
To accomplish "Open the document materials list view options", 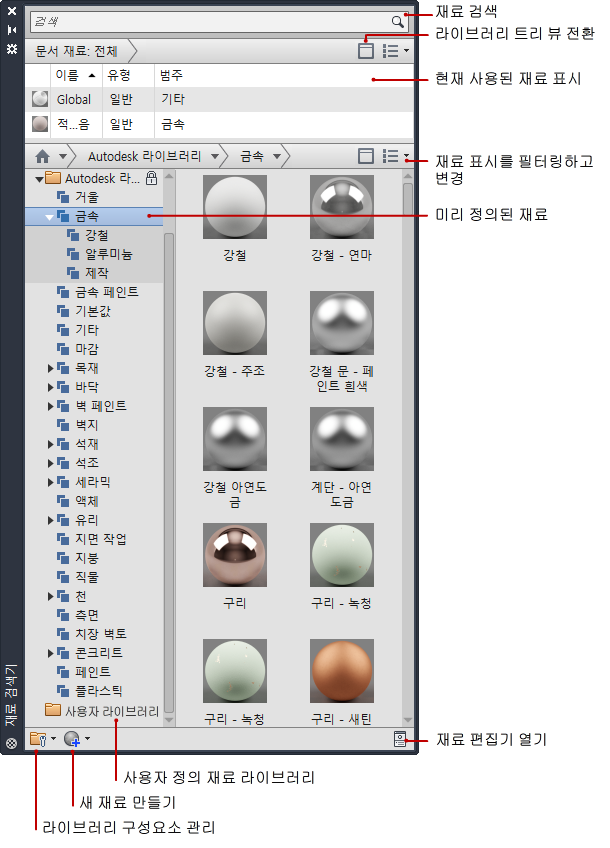I will click(x=395, y=51).
